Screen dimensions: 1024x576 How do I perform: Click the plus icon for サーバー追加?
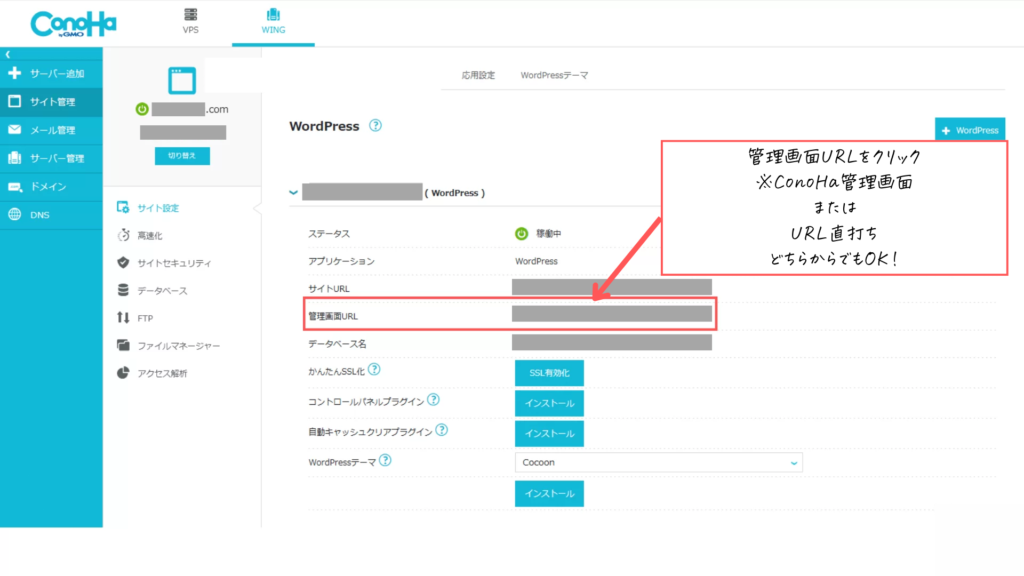click(x=14, y=73)
